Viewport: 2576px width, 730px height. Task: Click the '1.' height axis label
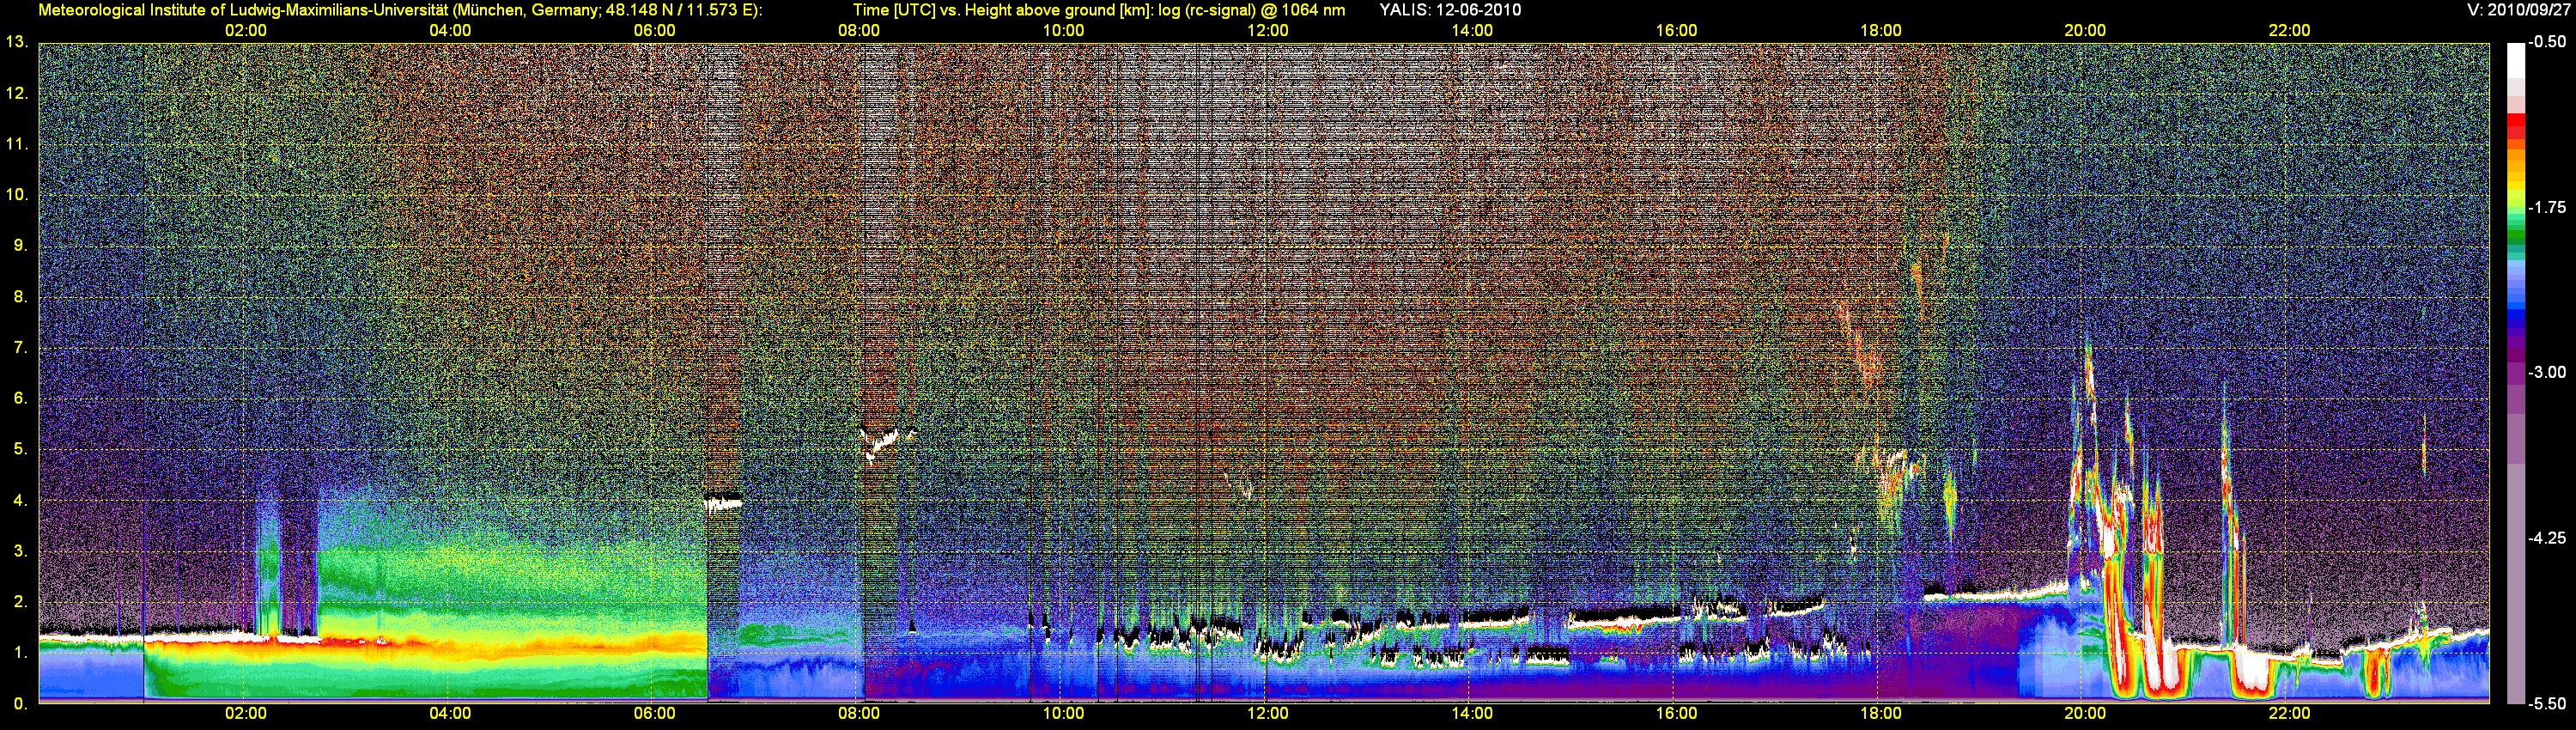pyautogui.click(x=20, y=653)
